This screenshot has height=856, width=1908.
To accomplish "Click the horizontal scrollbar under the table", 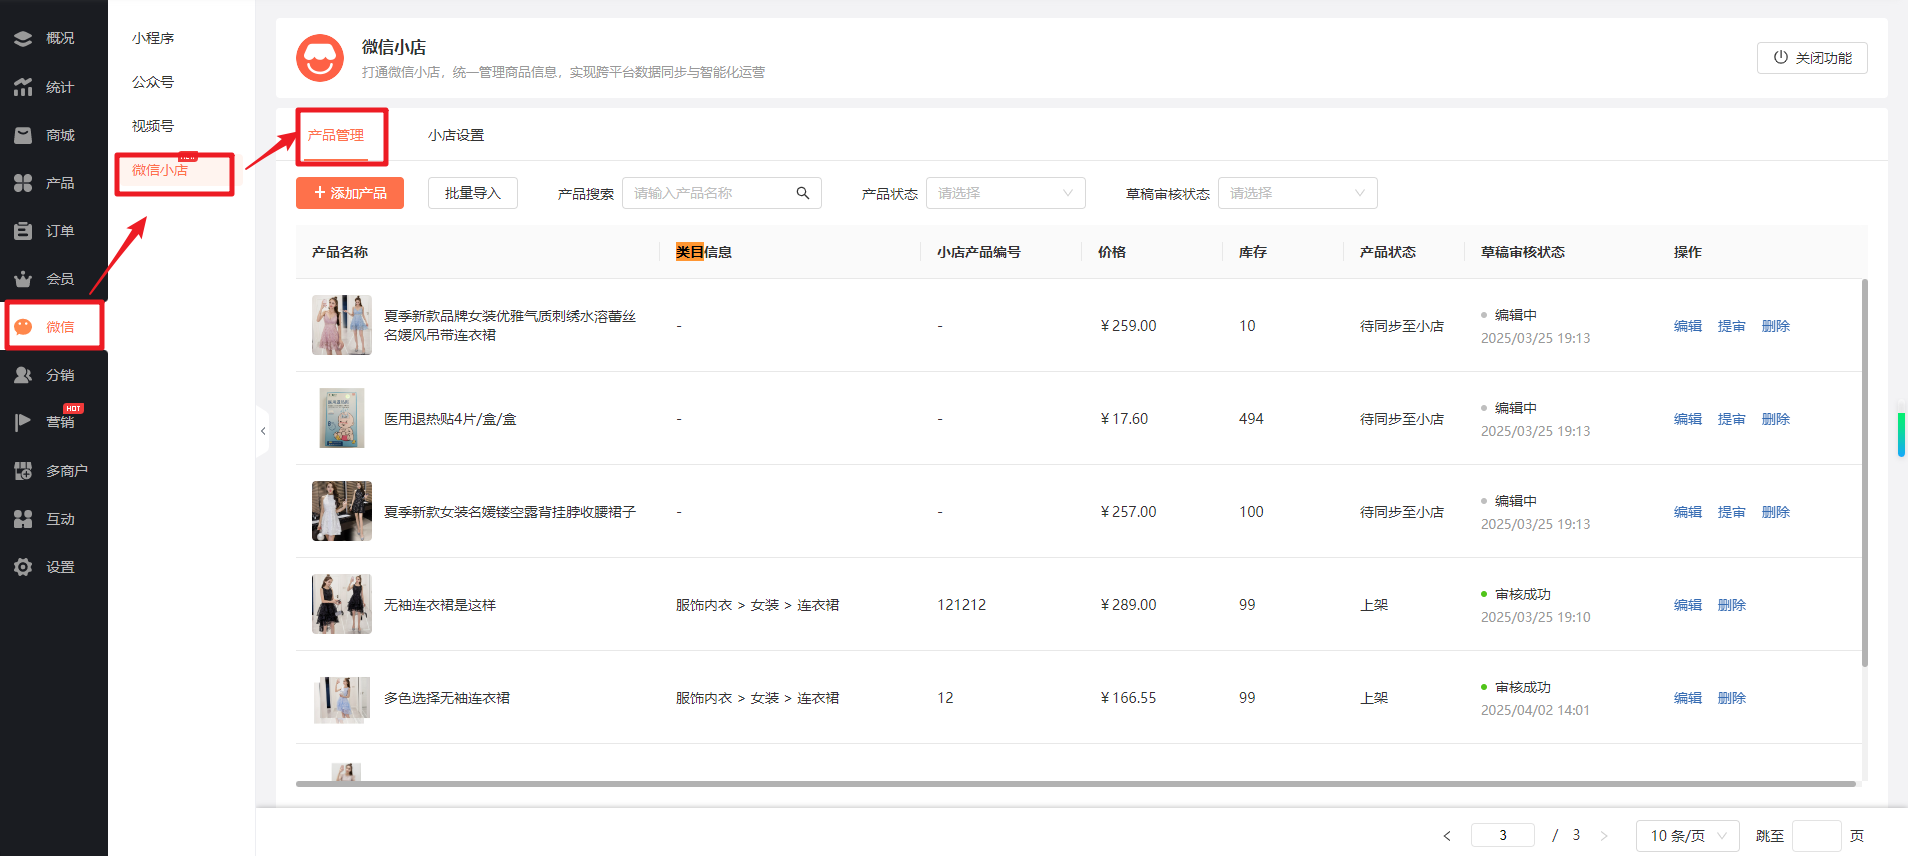I will coord(1076,784).
